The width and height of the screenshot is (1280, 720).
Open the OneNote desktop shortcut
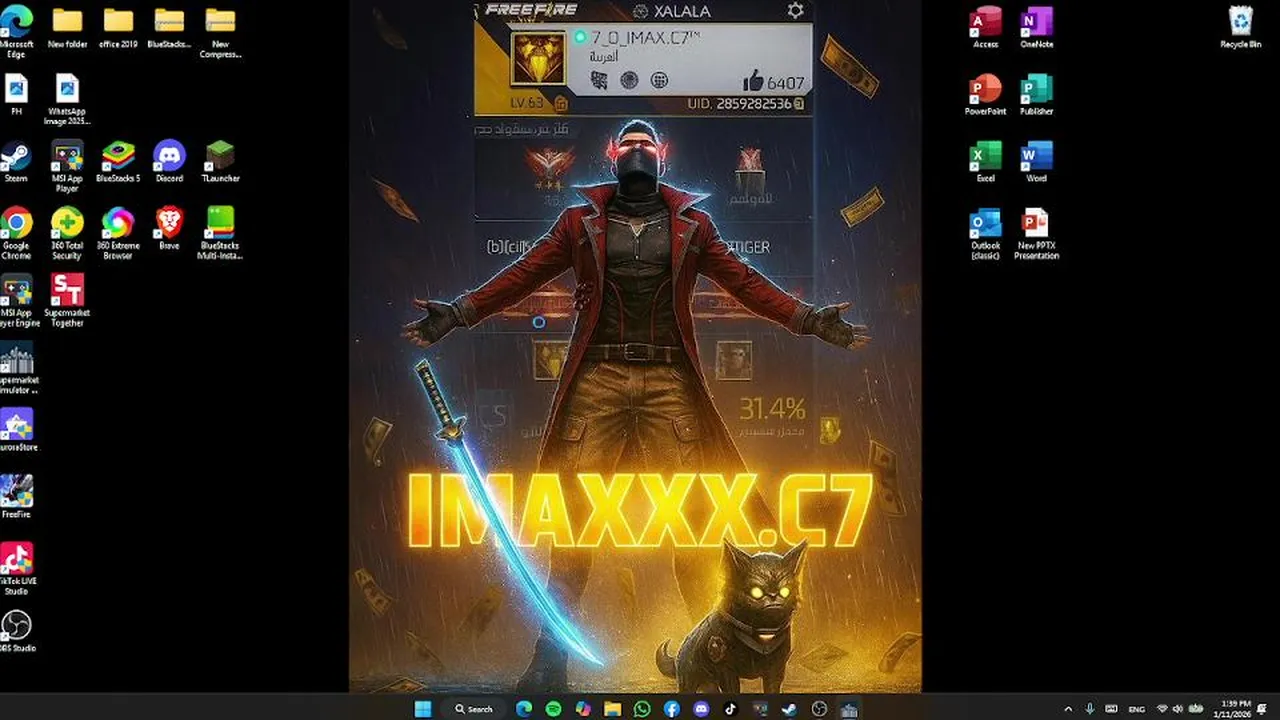pos(1036,28)
